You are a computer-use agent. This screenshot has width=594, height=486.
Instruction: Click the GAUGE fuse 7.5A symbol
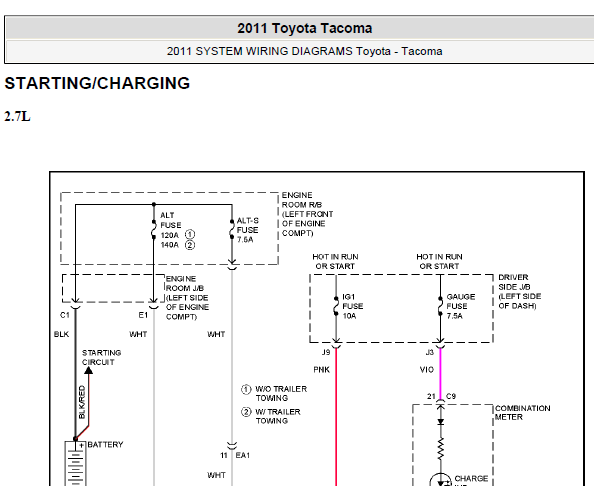[x=440, y=306]
